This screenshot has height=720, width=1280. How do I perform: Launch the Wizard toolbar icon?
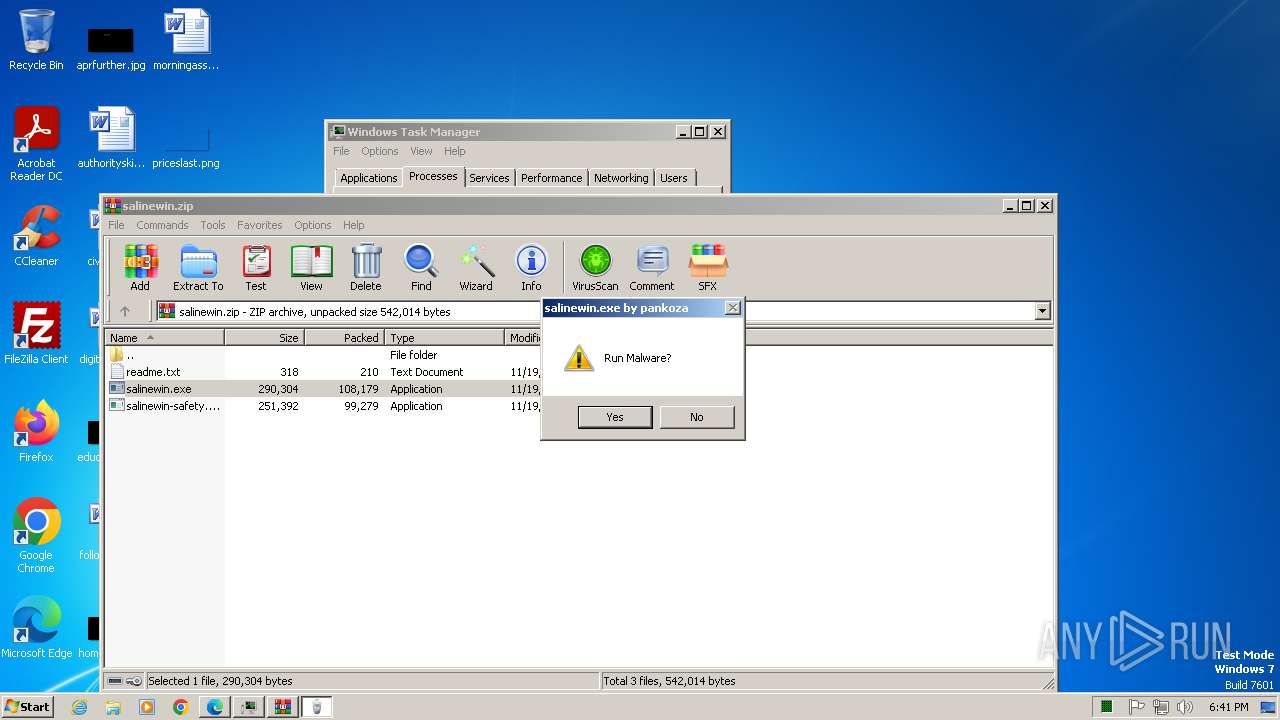pos(476,268)
